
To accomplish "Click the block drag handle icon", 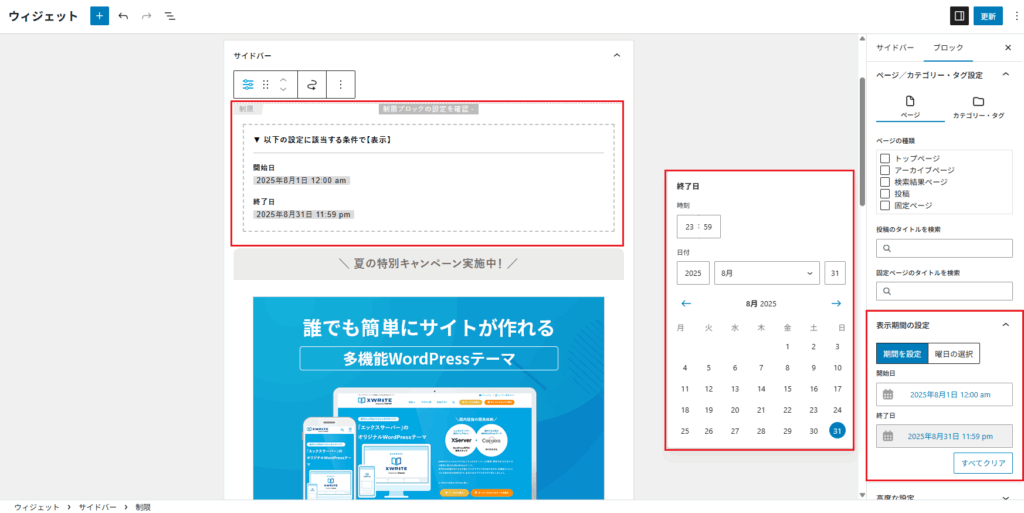I will click(266, 84).
